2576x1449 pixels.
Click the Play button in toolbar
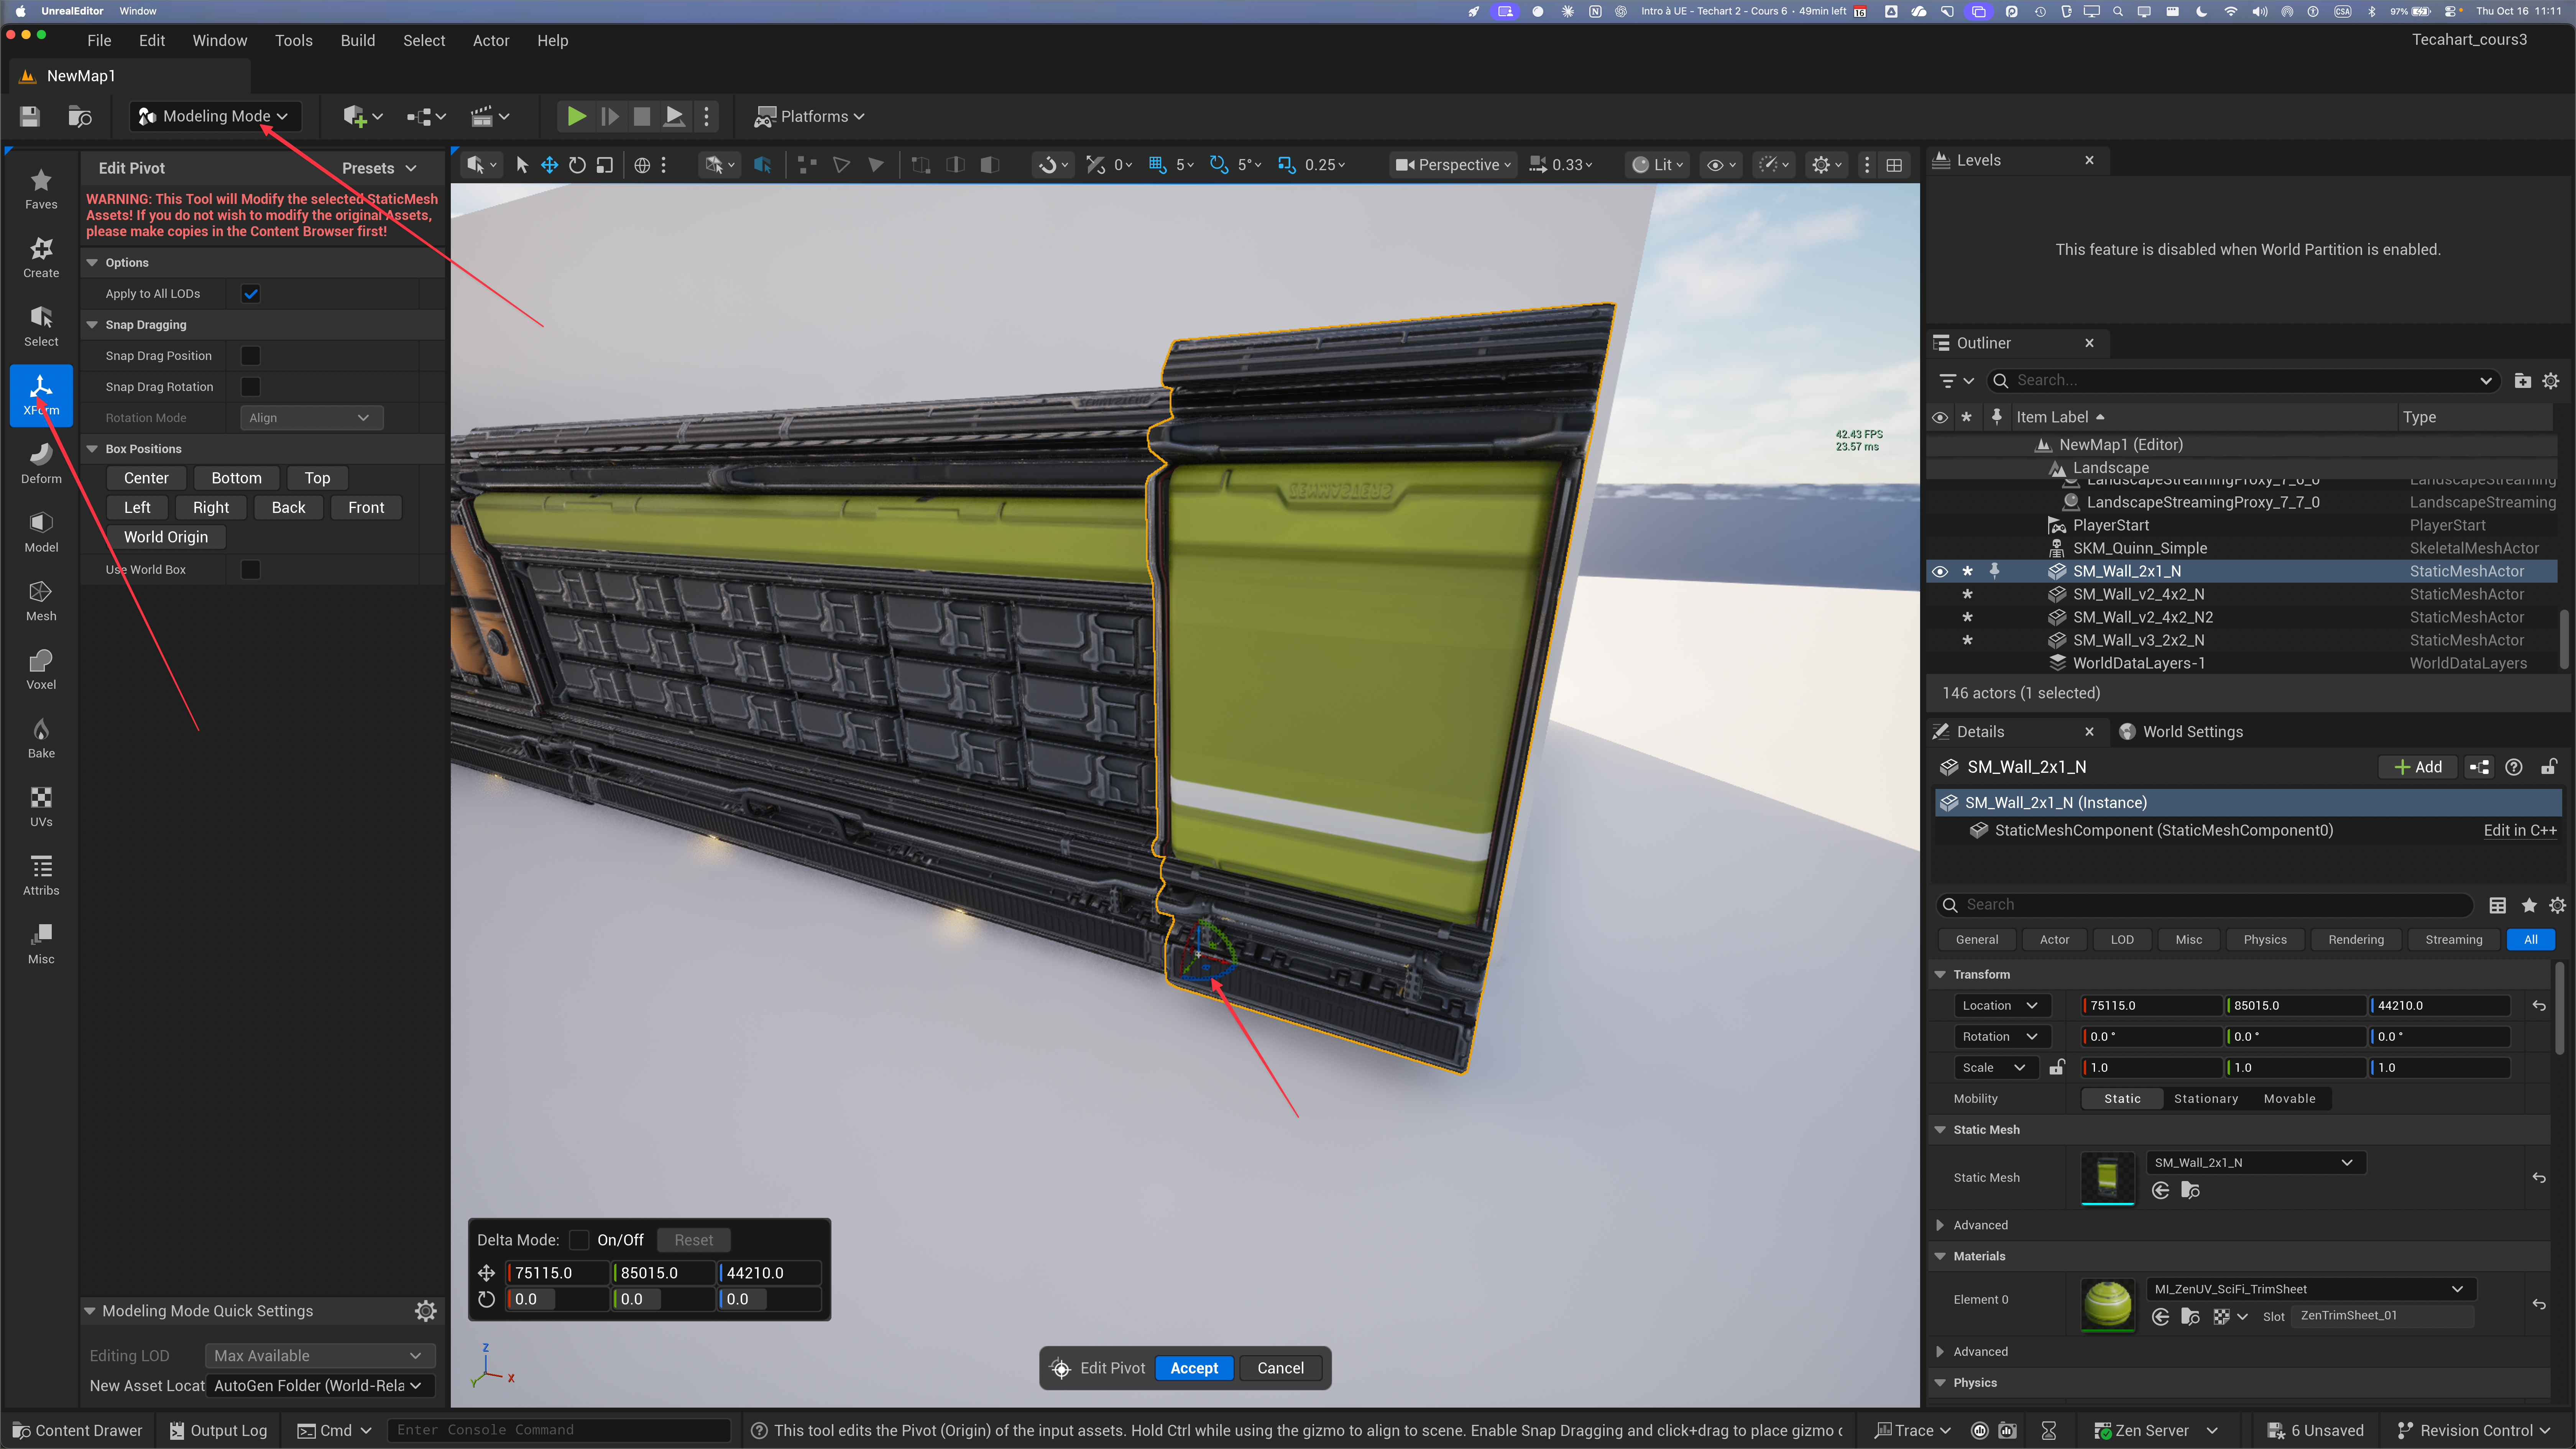[x=576, y=116]
